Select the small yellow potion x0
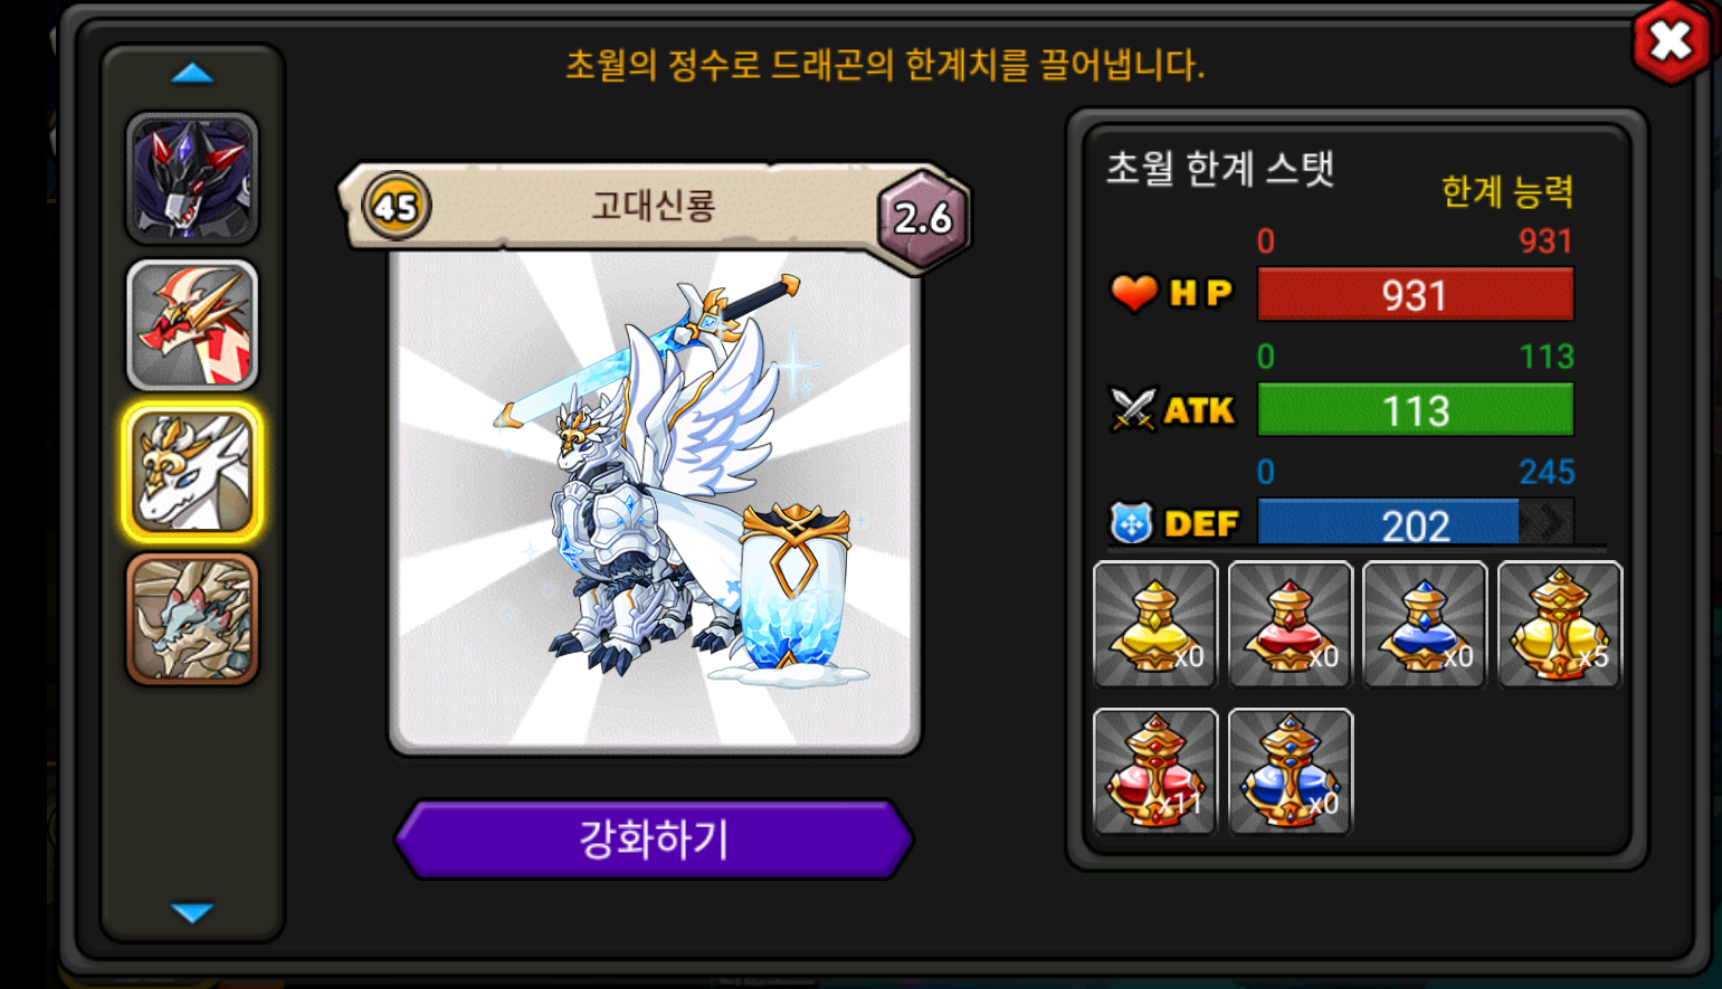Image resolution: width=1722 pixels, height=989 pixels. 1155,624
